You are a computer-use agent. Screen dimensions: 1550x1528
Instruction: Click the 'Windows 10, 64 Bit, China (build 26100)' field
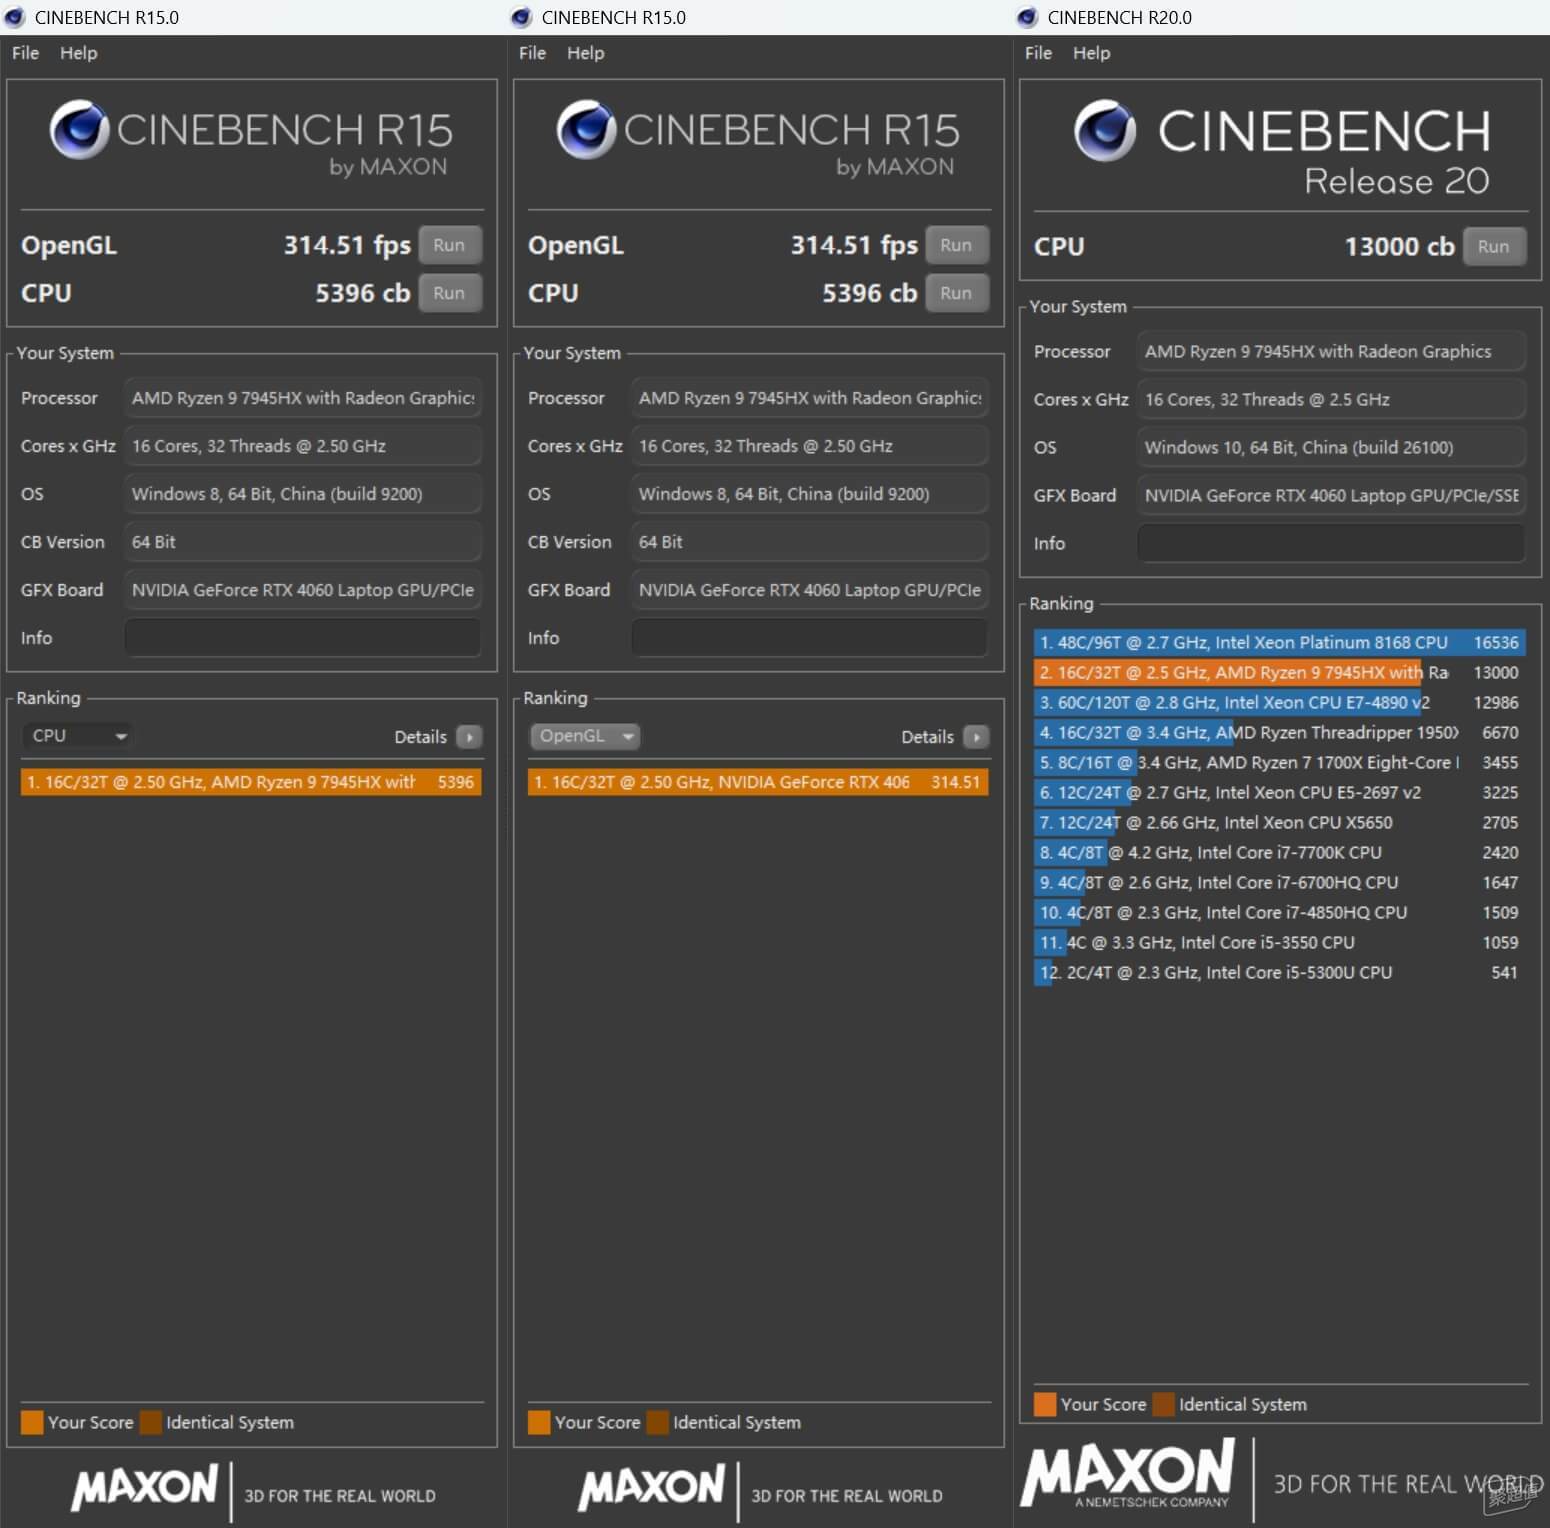1331,447
